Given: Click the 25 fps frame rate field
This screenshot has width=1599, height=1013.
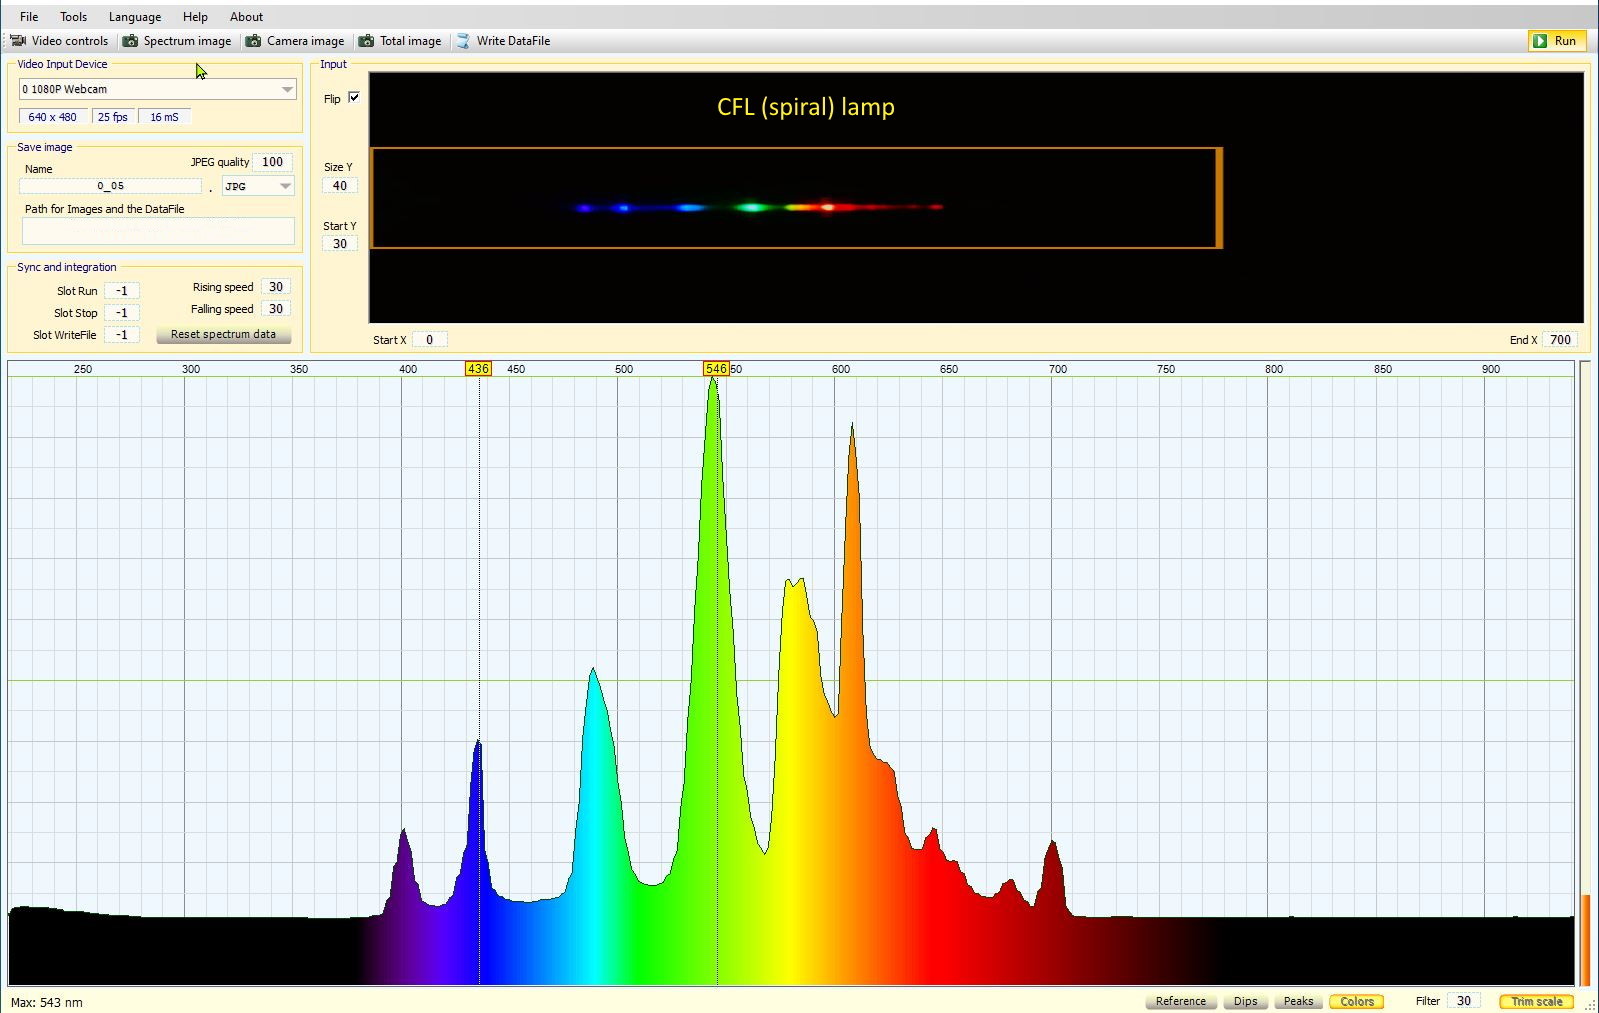Looking at the screenshot, I should click(x=113, y=117).
